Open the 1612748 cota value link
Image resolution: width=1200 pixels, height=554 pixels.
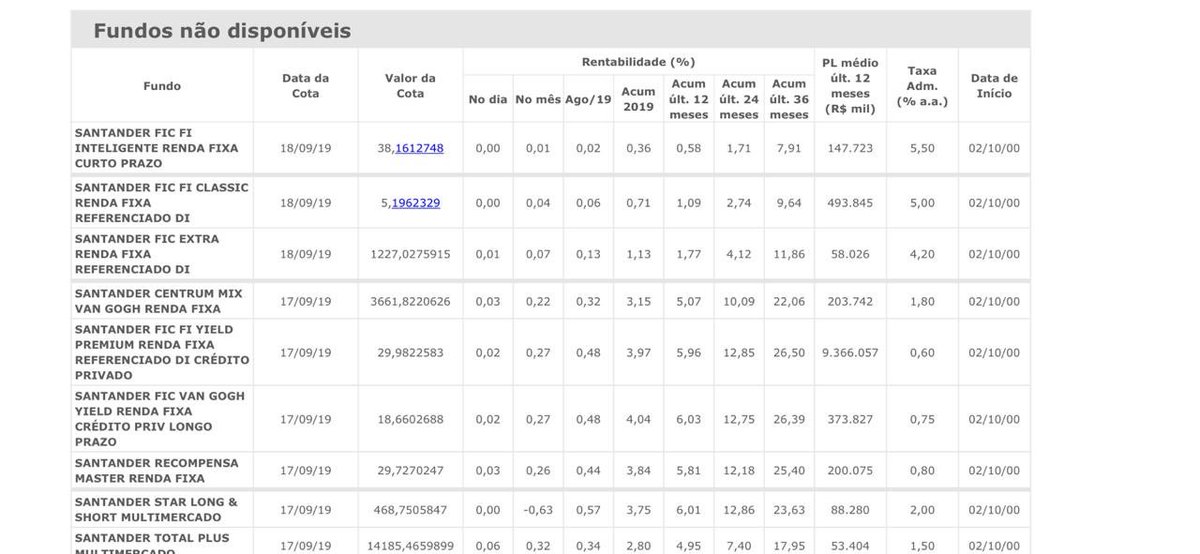(419, 148)
